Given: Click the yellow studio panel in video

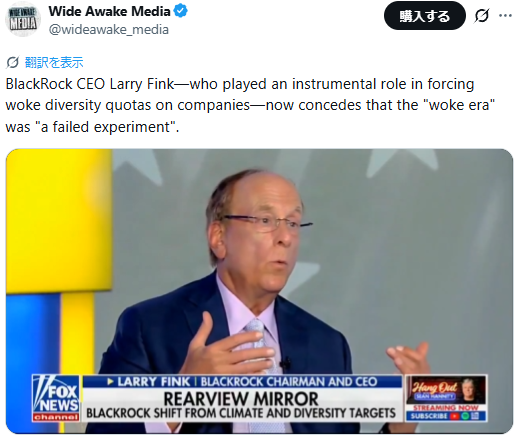Looking at the screenshot, I should click(59, 220).
